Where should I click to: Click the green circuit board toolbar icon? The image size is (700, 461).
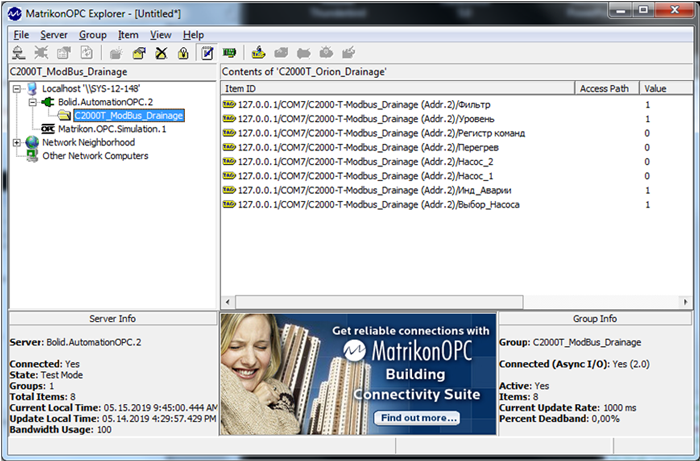click(230, 53)
